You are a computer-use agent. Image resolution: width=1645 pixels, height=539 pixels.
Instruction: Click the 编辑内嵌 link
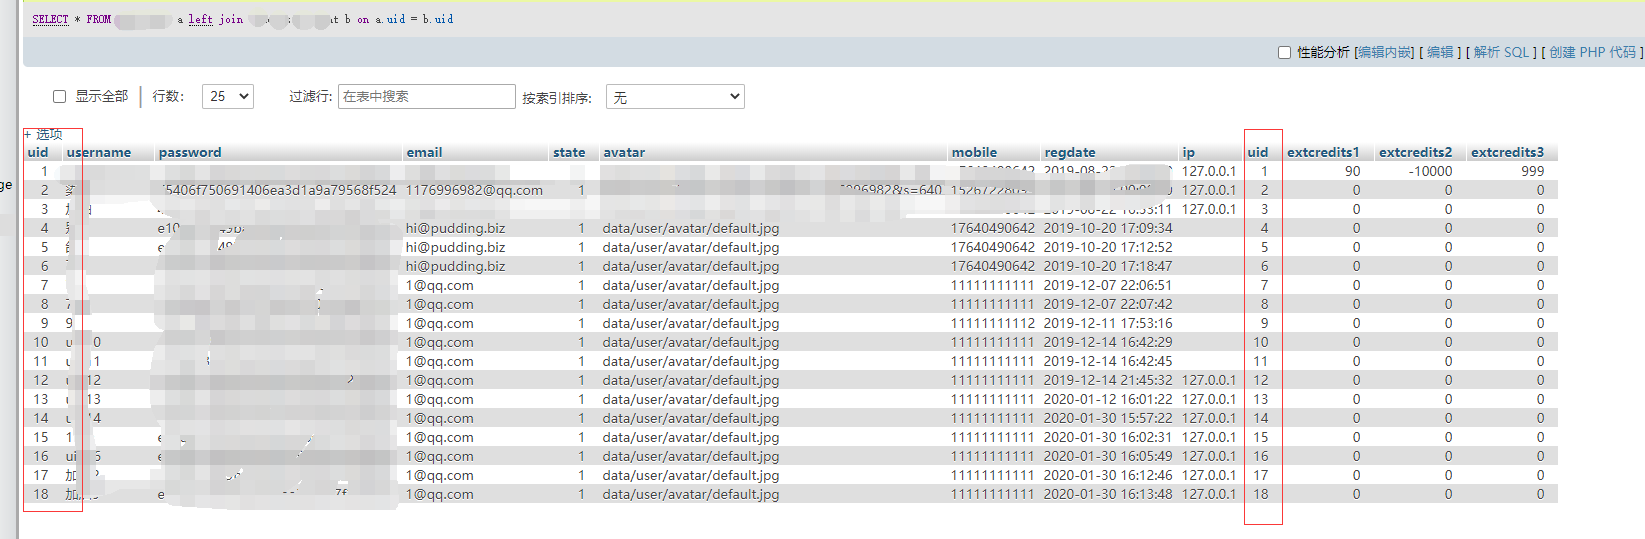tap(1384, 53)
